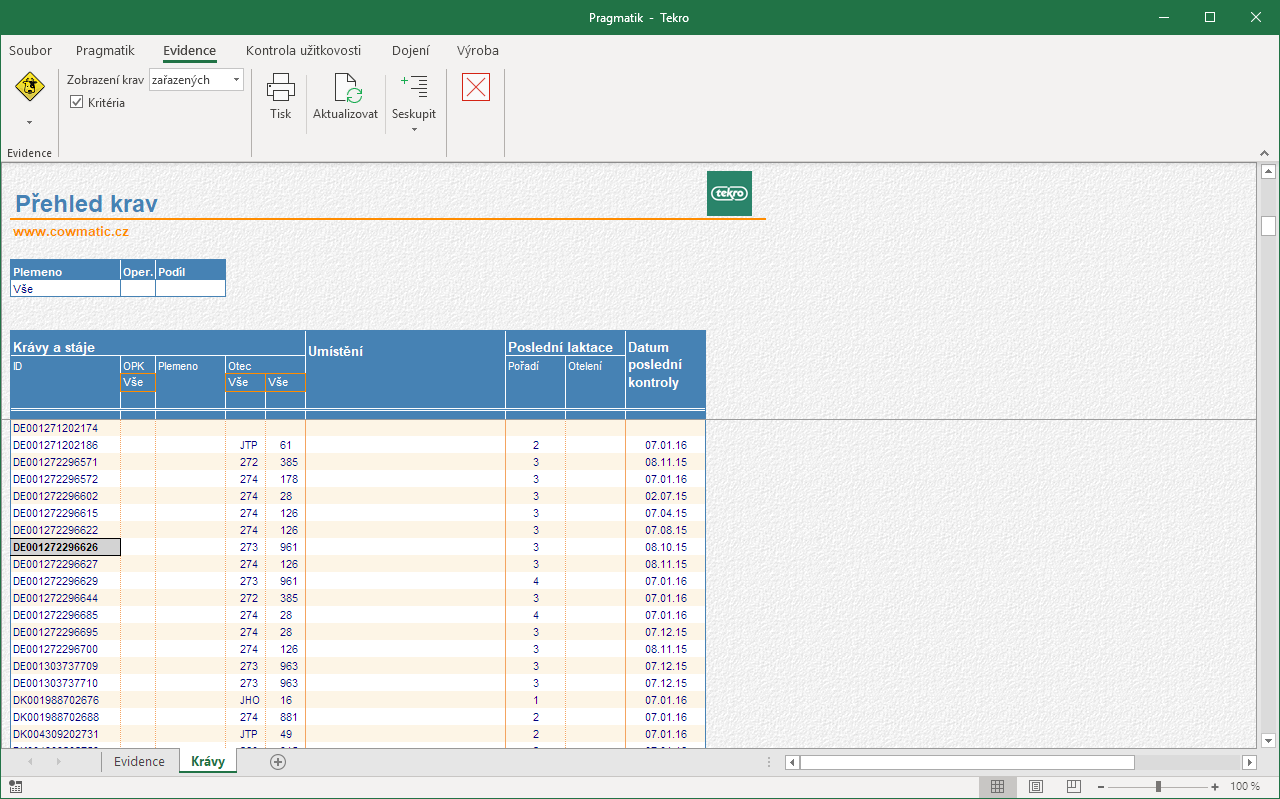Click the yellow Evidence warning-sign icon

(29, 87)
